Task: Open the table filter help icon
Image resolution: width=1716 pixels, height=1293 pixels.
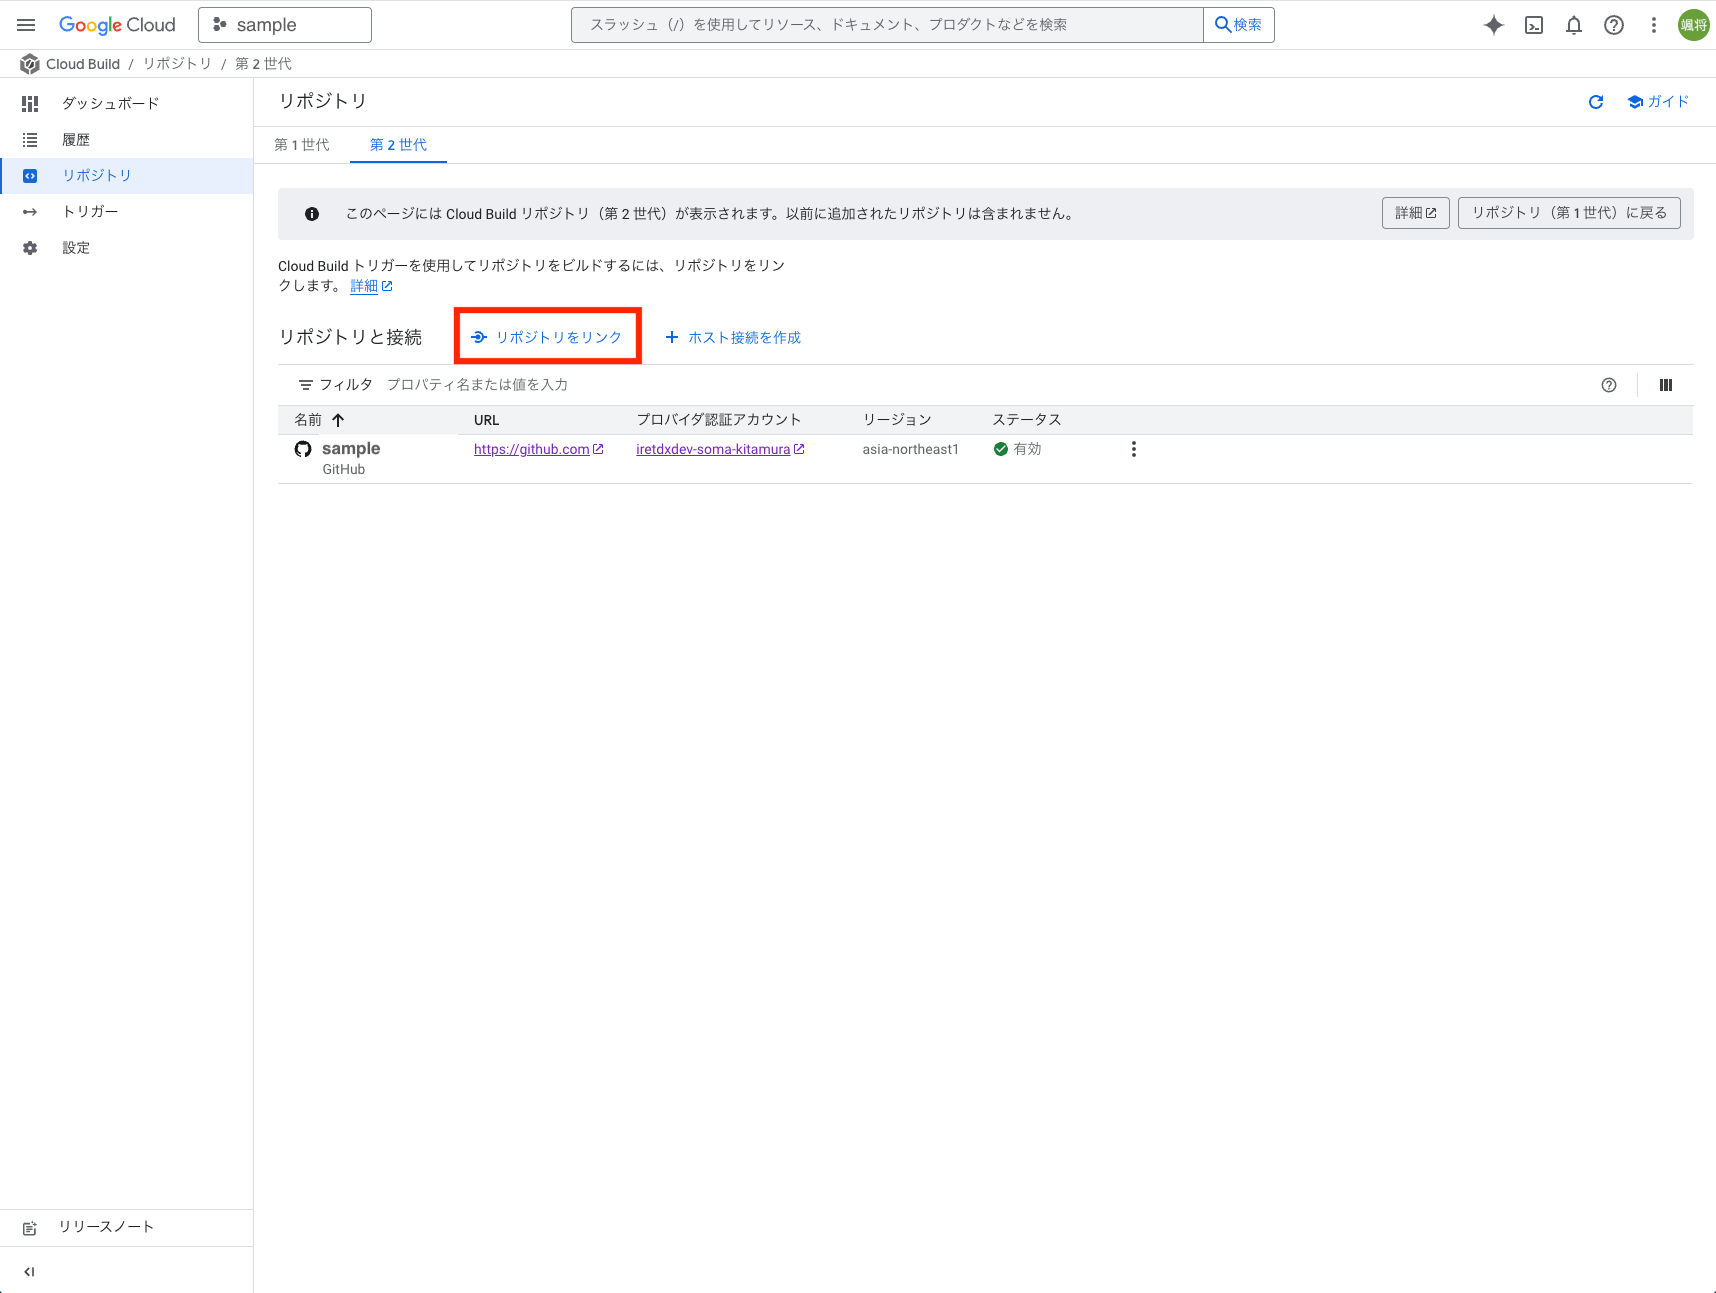Action: tap(1609, 385)
